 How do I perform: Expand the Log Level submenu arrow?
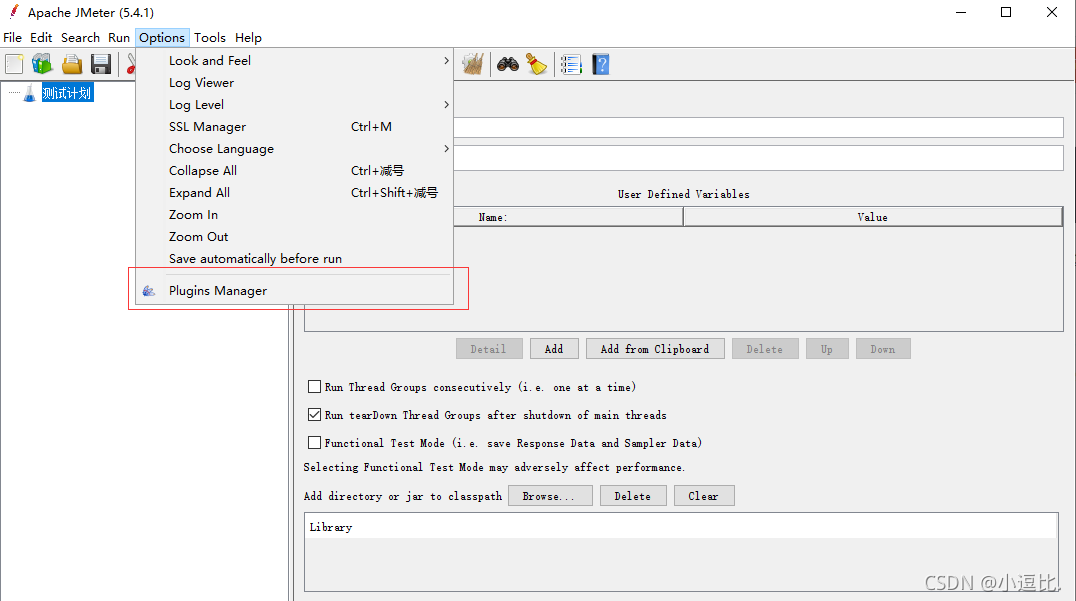click(x=446, y=104)
